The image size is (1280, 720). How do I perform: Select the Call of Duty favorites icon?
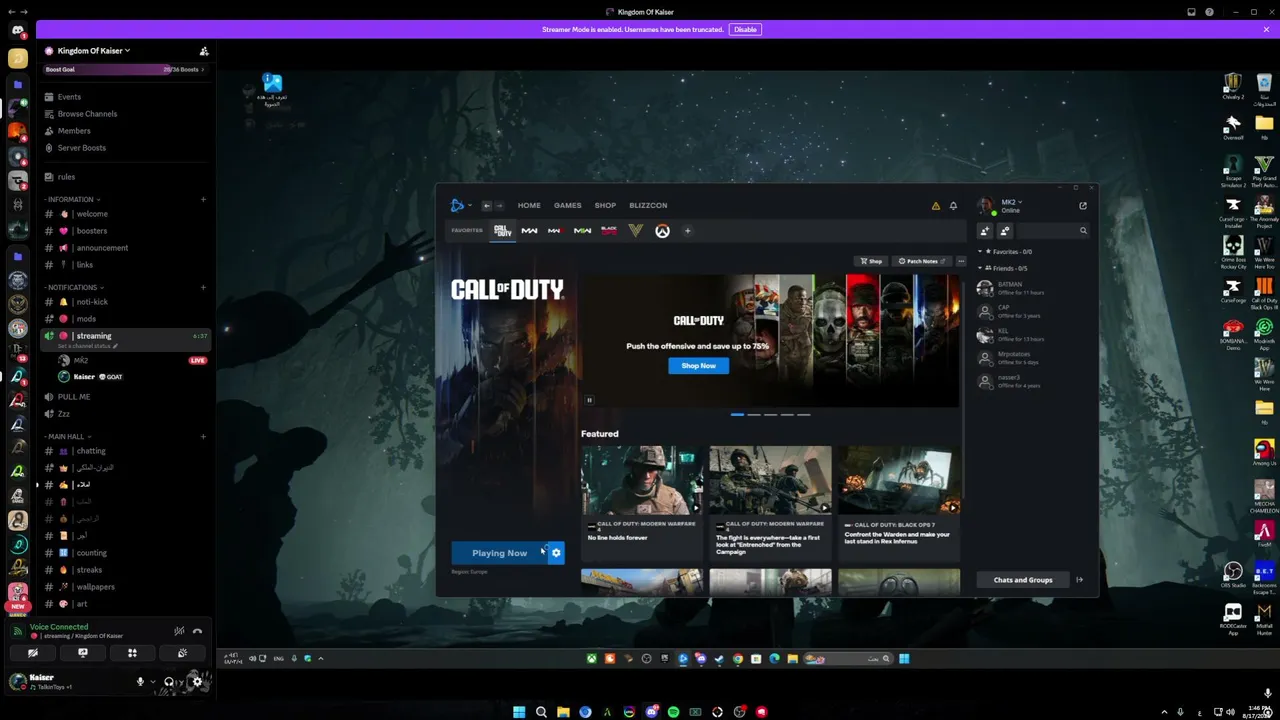click(502, 231)
